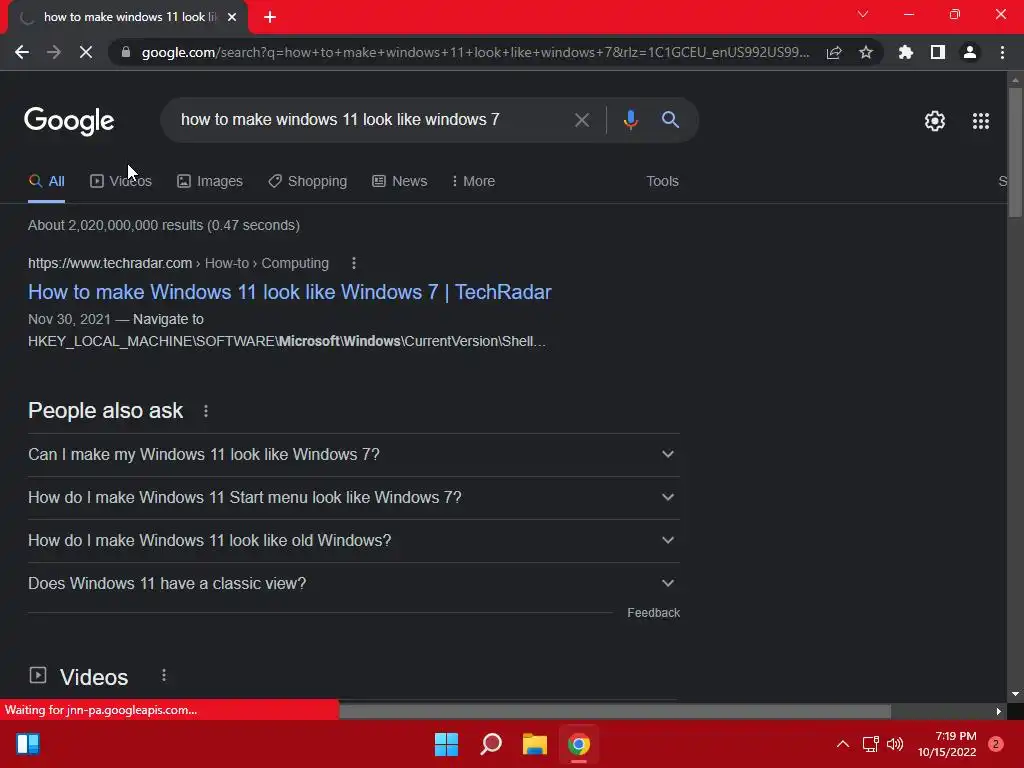Click the Feedback link

pos(653,613)
